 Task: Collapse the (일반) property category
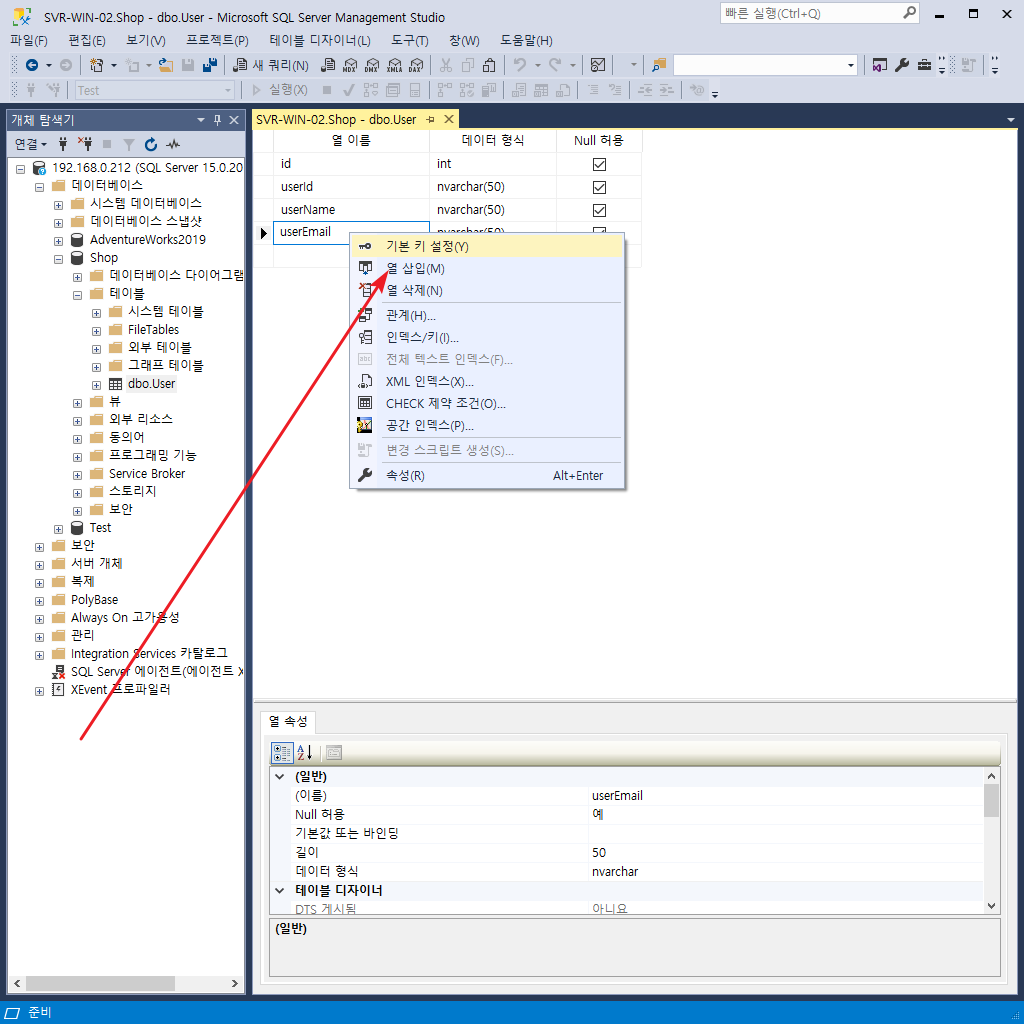point(280,776)
